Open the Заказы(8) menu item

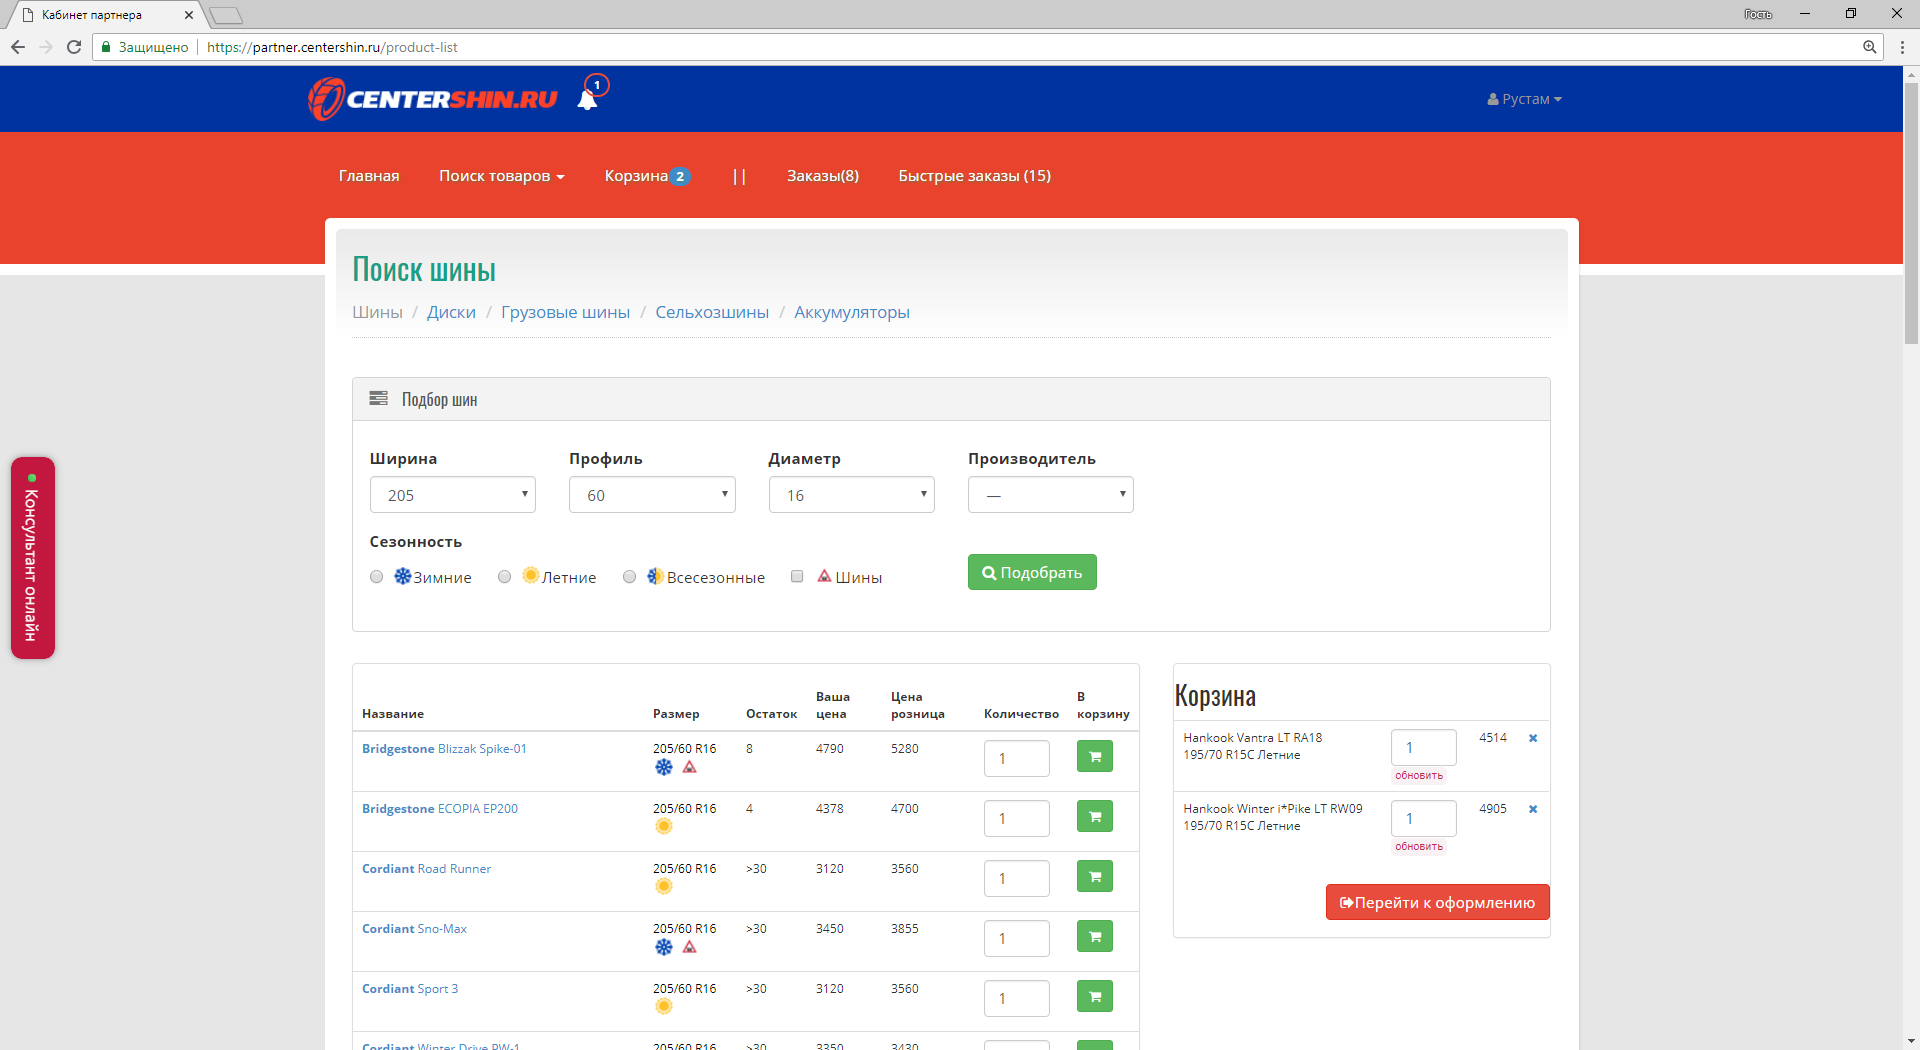(823, 176)
